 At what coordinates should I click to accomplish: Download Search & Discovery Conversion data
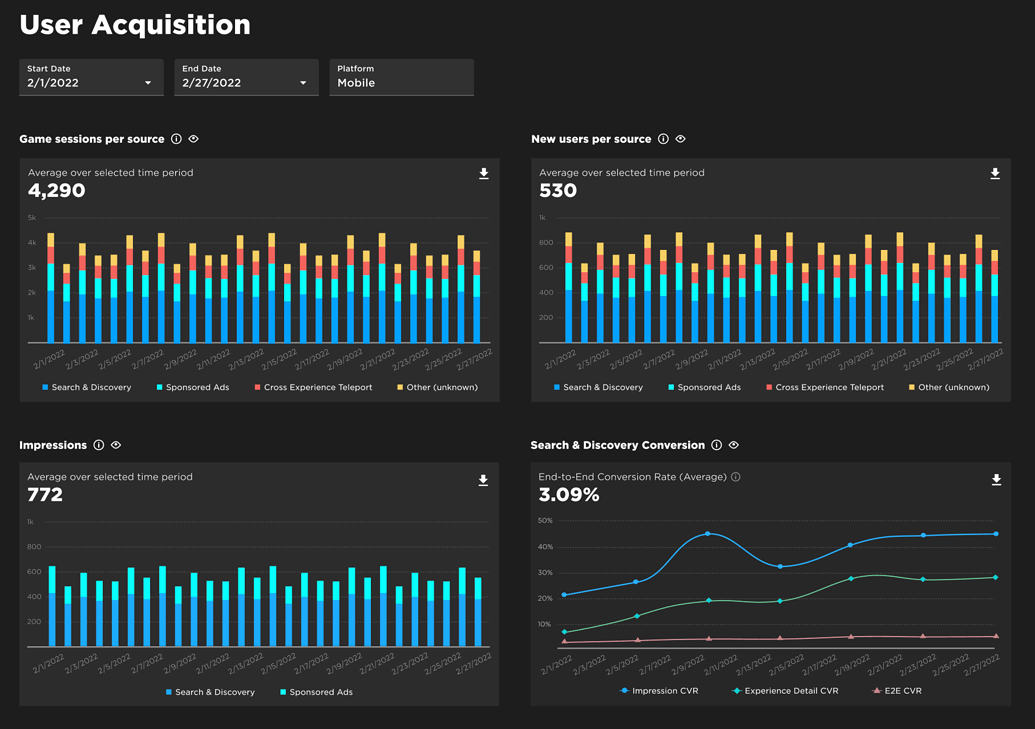pos(996,480)
